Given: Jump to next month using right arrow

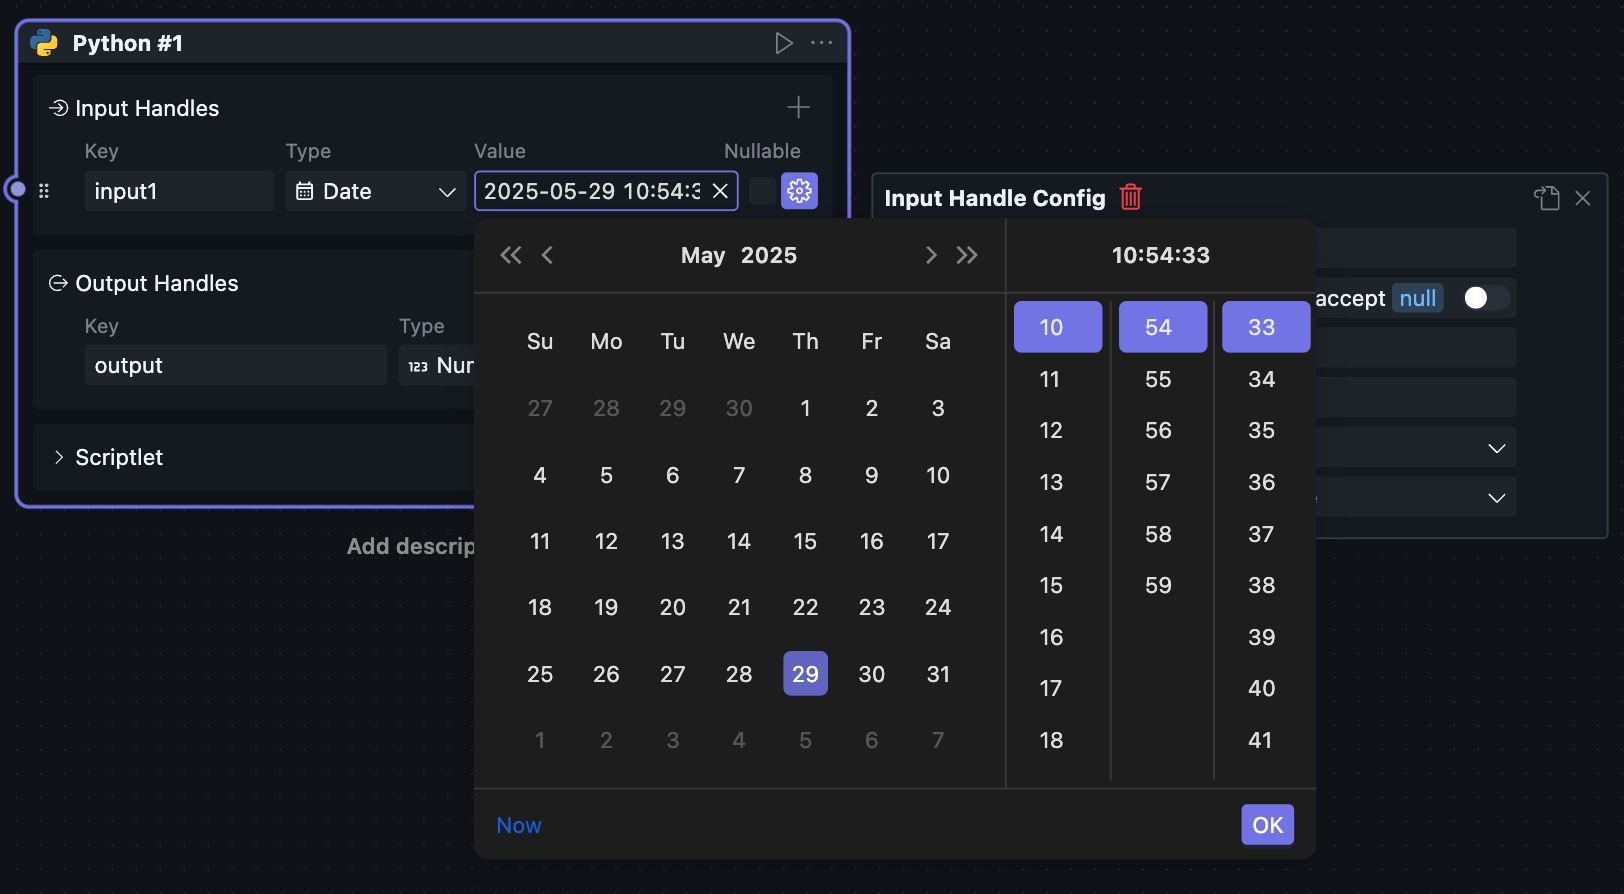Looking at the screenshot, I should tap(931, 255).
